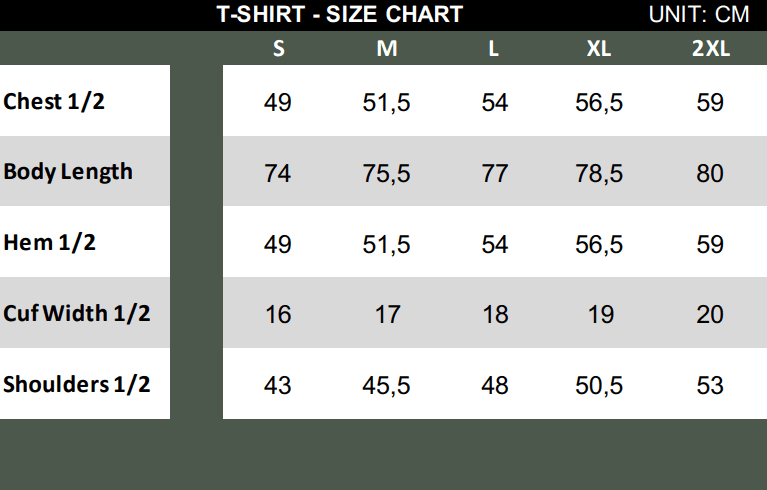
Task: Select the Shoulders value 43 for S
Action: (278, 386)
